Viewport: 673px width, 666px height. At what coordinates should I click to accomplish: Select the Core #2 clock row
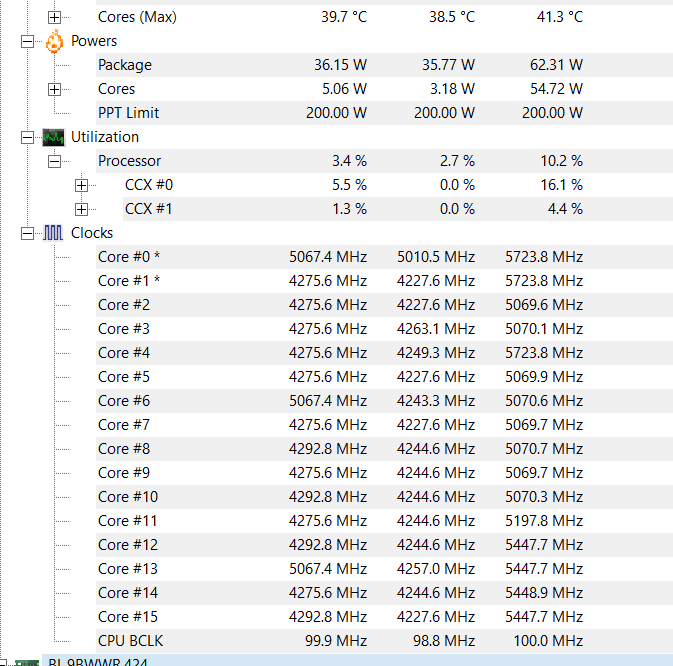[x=384, y=306]
